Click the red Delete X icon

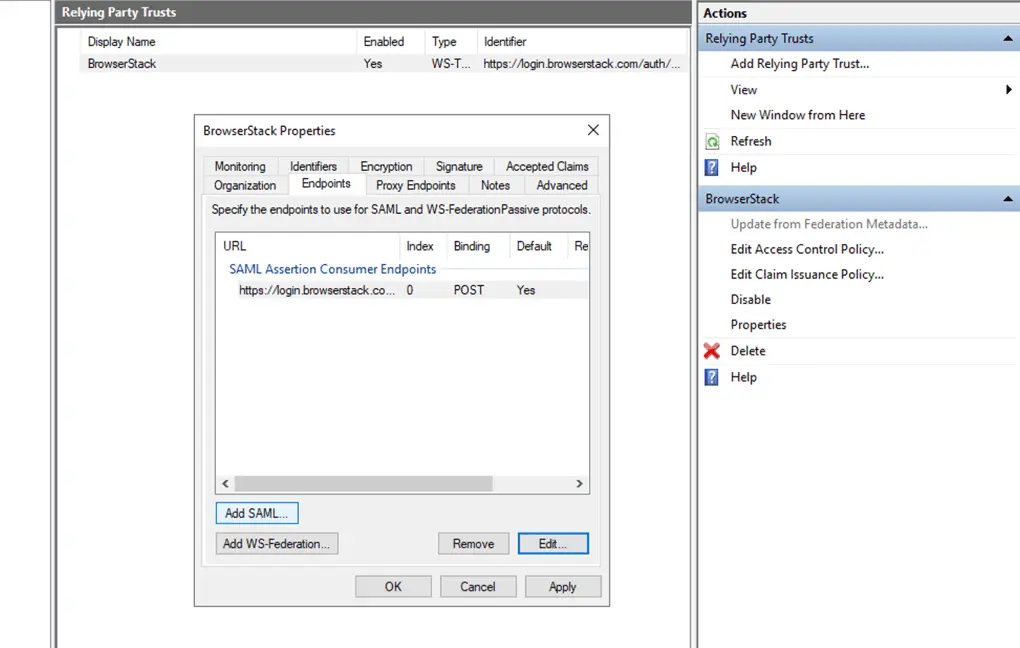[x=712, y=351]
